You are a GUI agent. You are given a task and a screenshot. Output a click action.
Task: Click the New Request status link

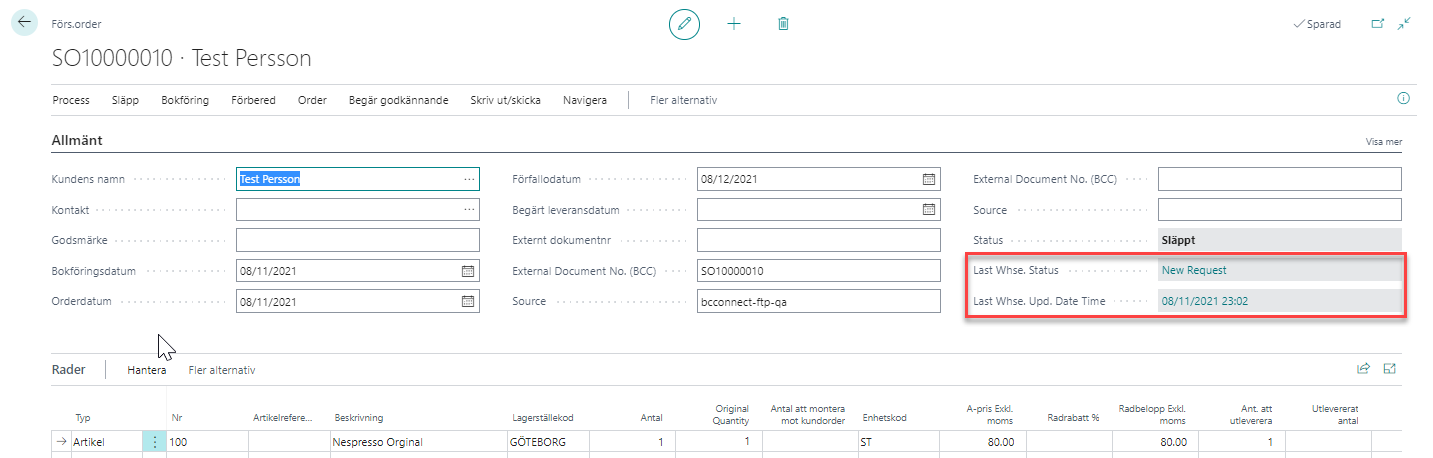click(1193, 270)
